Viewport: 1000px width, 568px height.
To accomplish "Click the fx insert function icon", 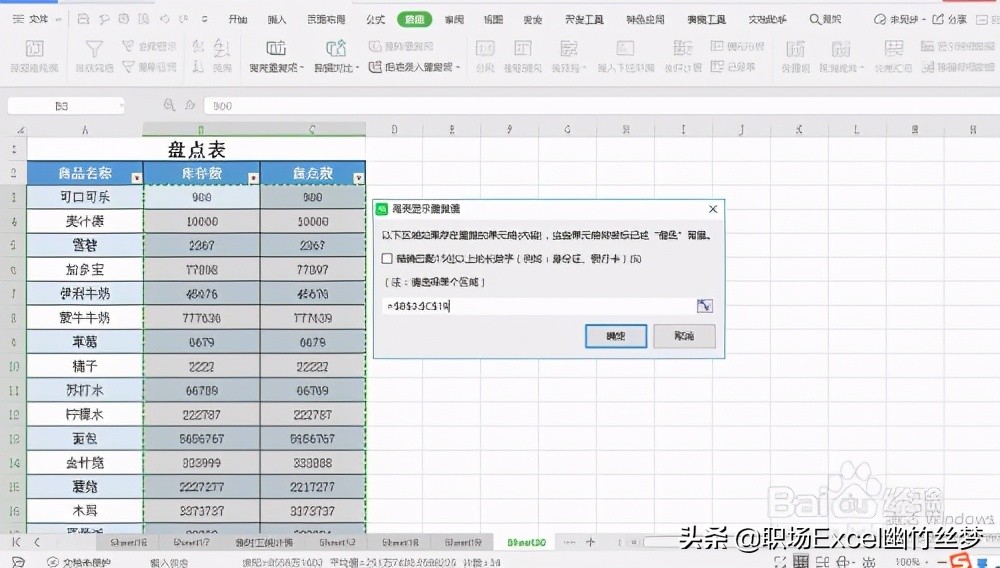I will 190,105.
